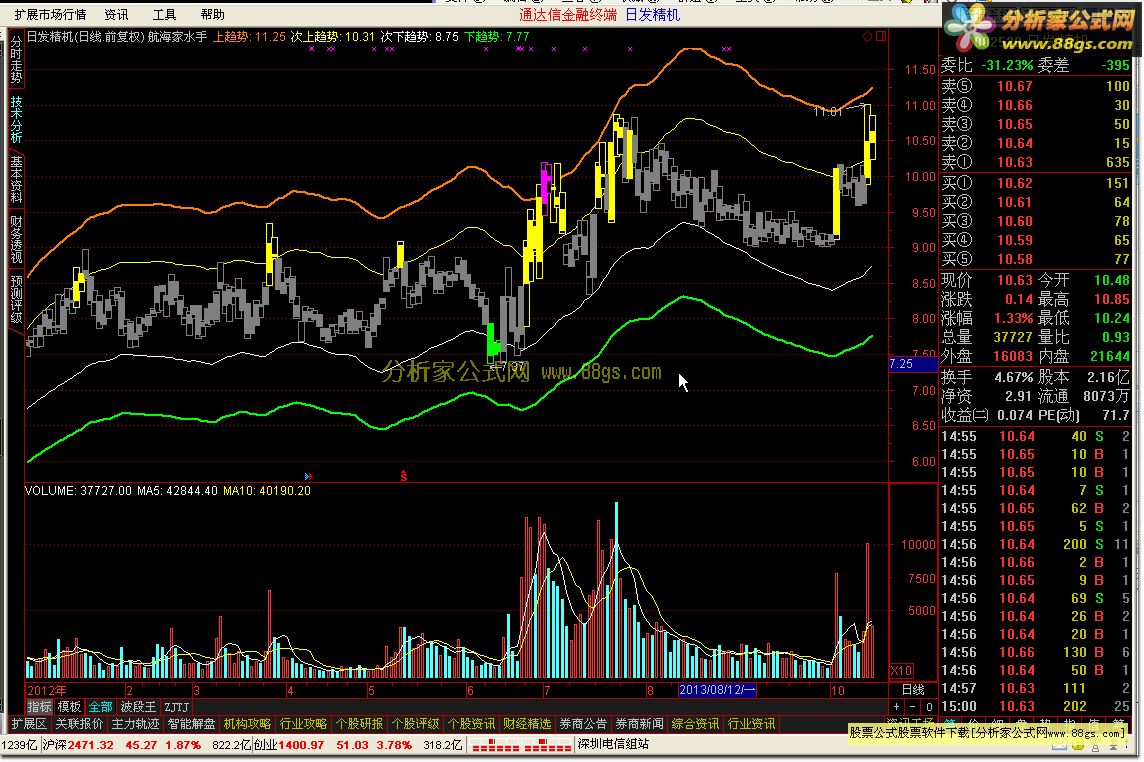Viewport: 1144px width, 762px height.
Task: Click the blue-red arrow marker on price chart bottom
Action: click(x=308, y=476)
